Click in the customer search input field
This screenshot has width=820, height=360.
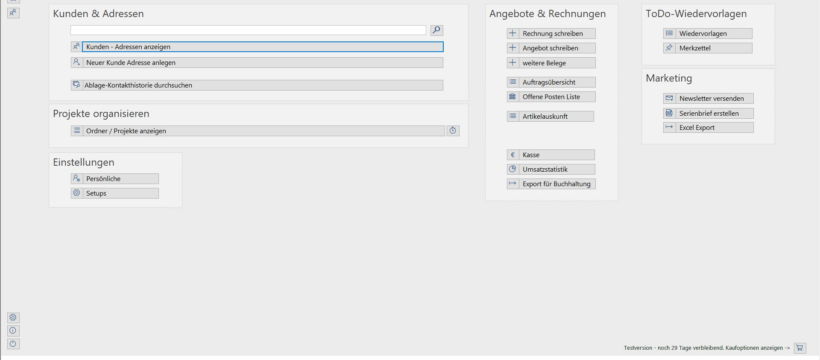(248, 30)
